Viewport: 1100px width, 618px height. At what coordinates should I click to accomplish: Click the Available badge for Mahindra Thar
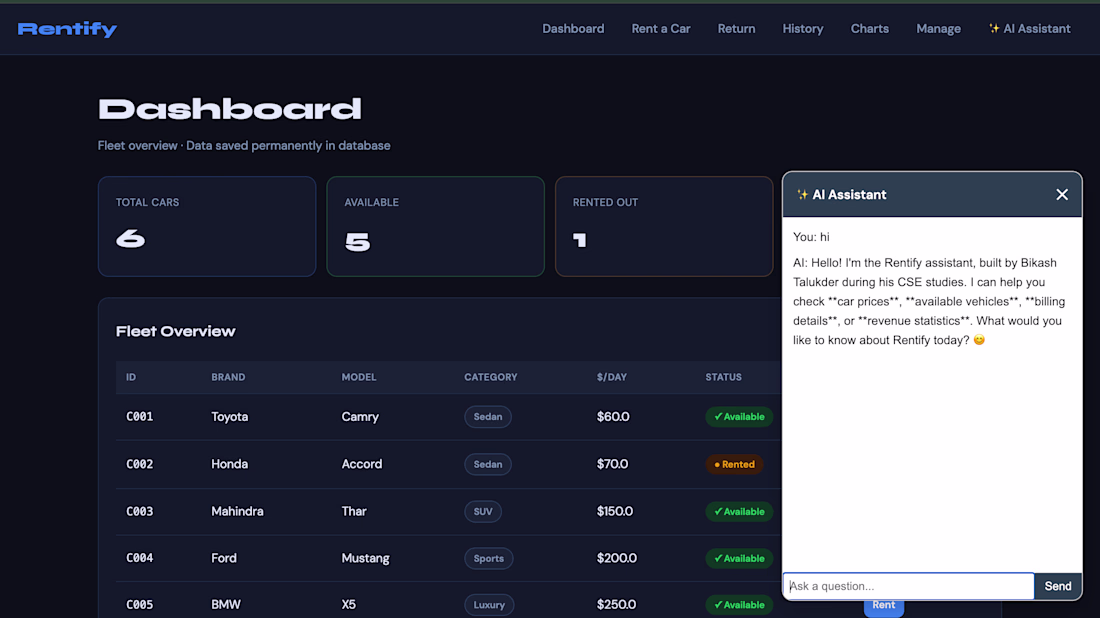(739, 511)
